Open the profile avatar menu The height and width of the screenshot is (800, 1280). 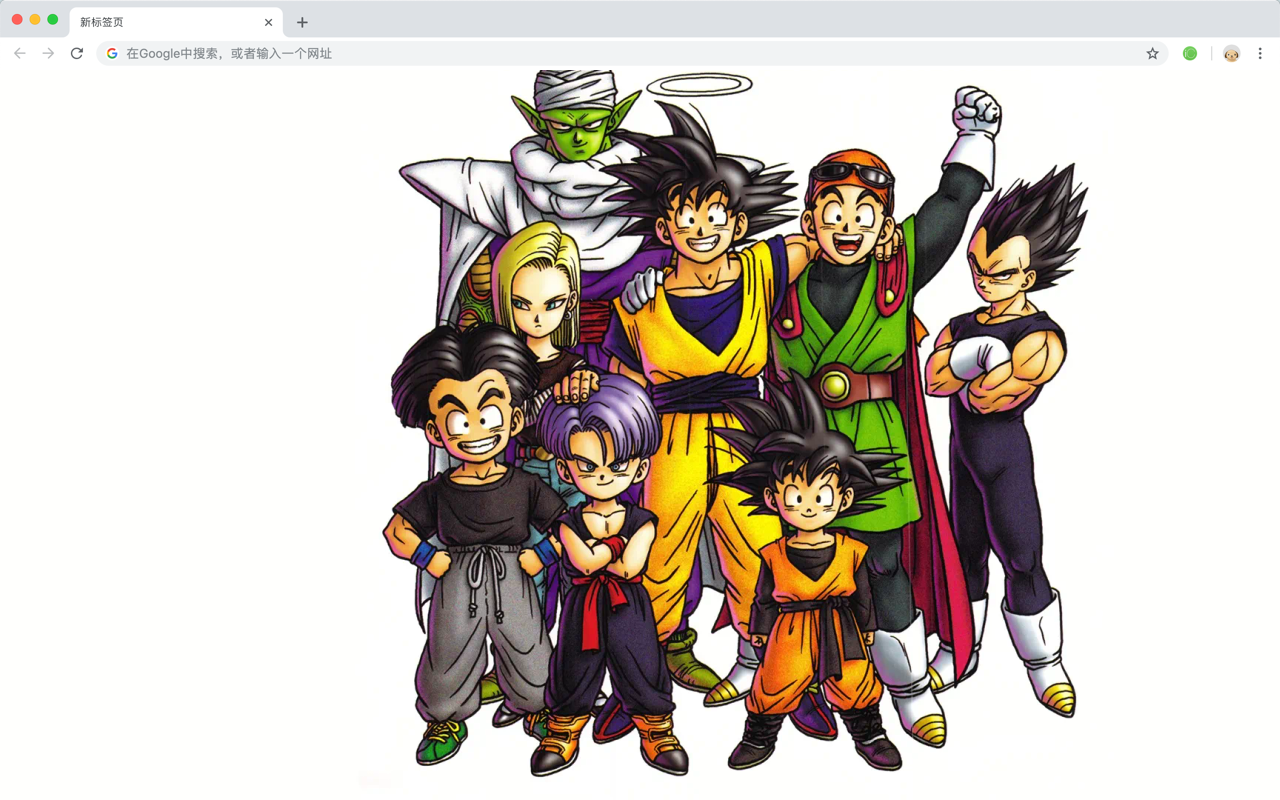[1231, 53]
